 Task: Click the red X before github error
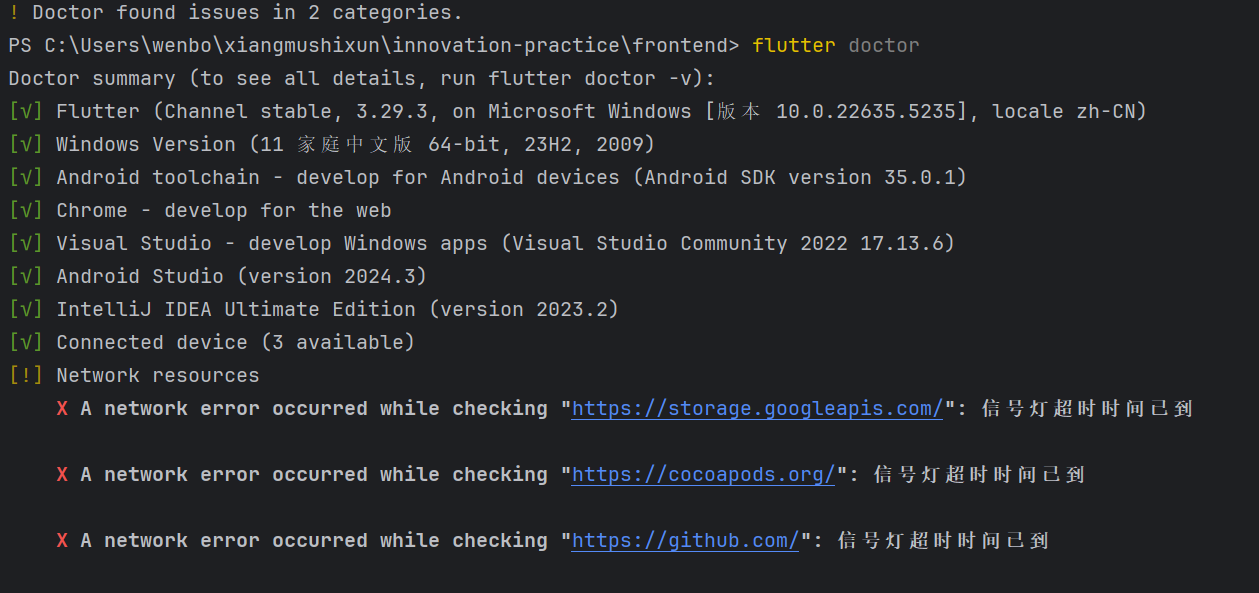62,540
